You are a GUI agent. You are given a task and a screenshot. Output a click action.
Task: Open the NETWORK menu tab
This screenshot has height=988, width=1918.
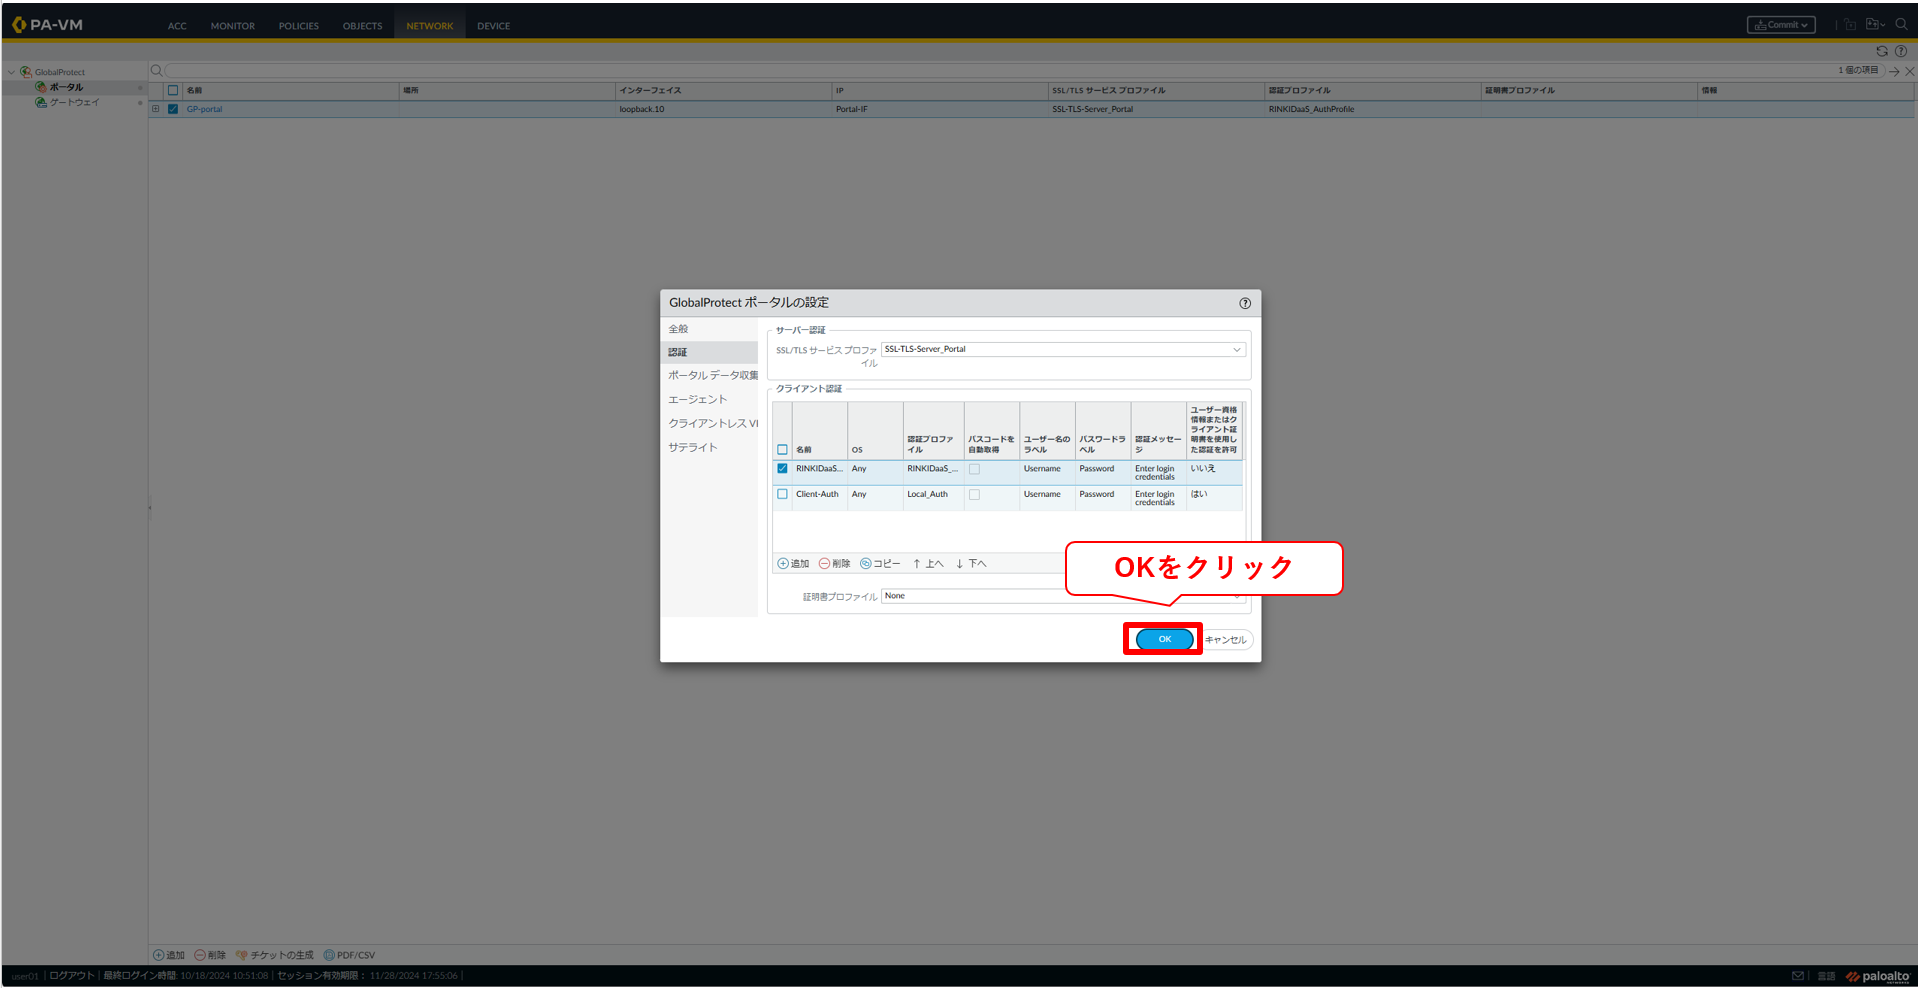coord(430,26)
